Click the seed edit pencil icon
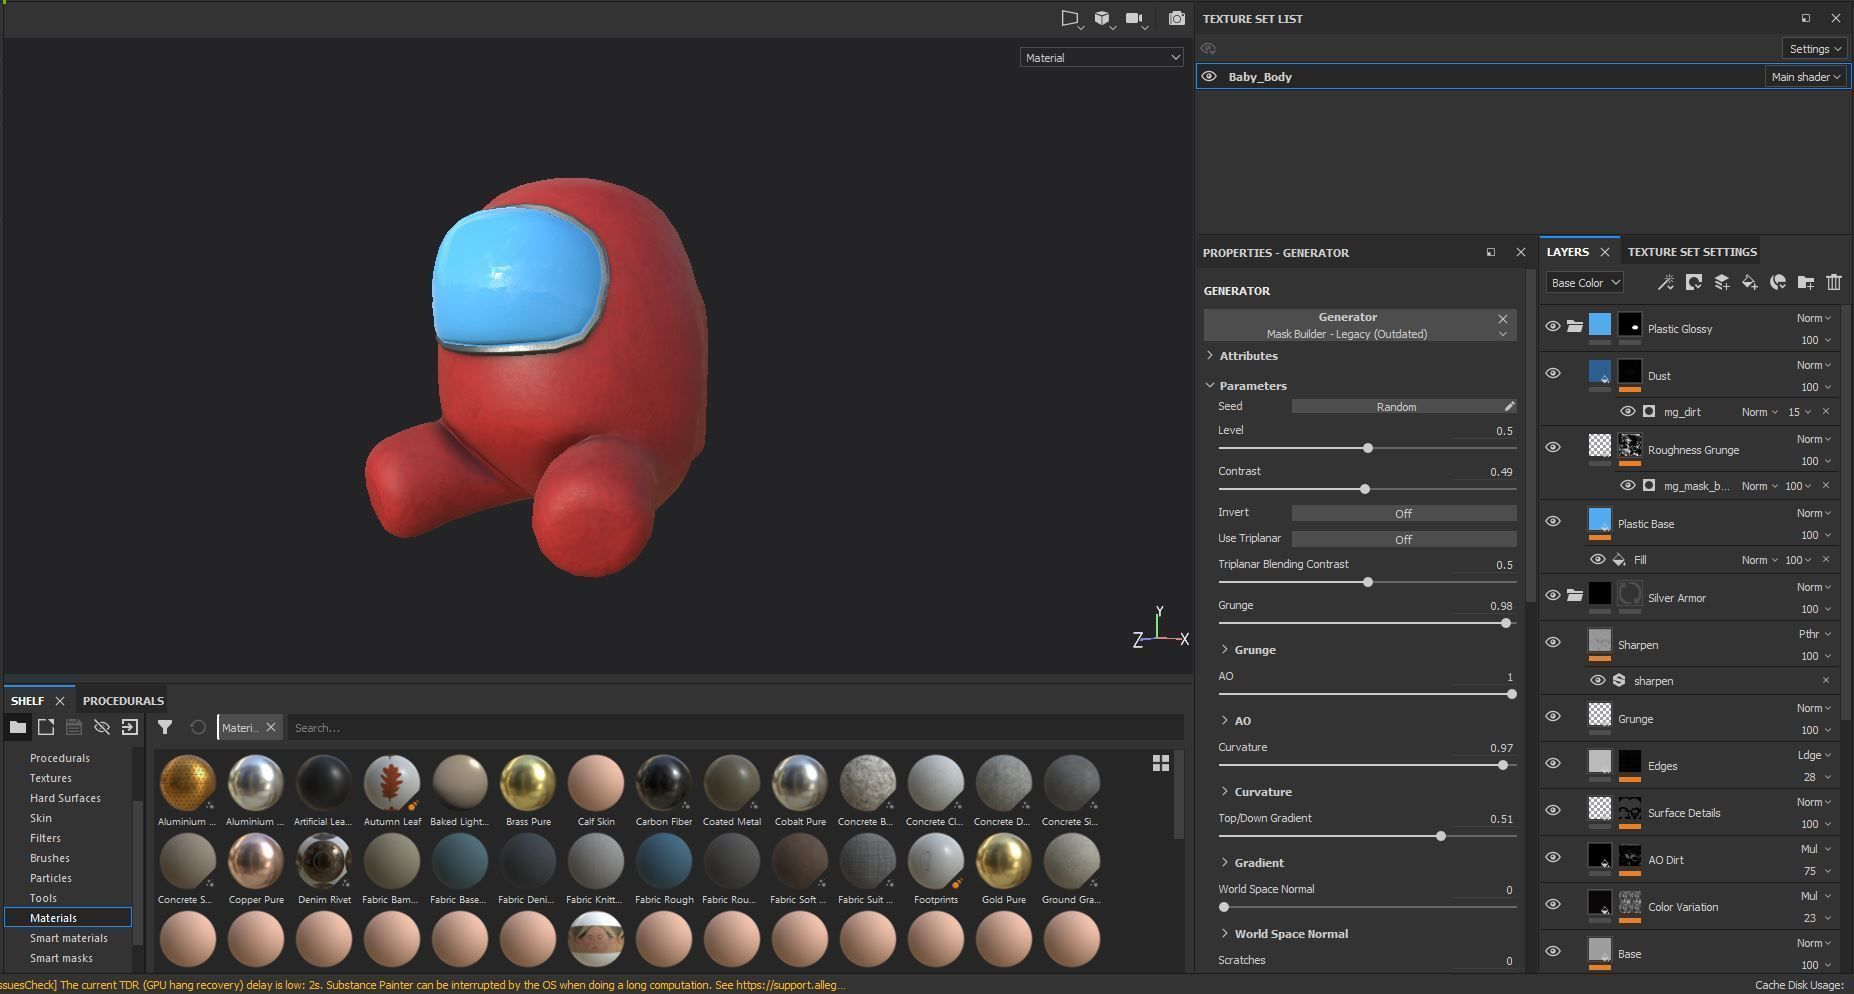Viewport: 1854px width, 994px height. [x=1509, y=406]
